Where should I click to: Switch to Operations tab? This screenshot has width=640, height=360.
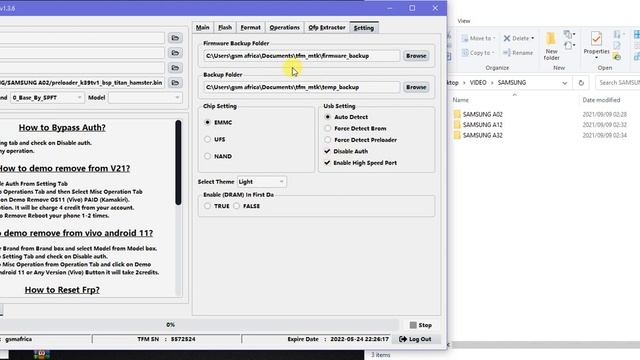(x=284, y=28)
